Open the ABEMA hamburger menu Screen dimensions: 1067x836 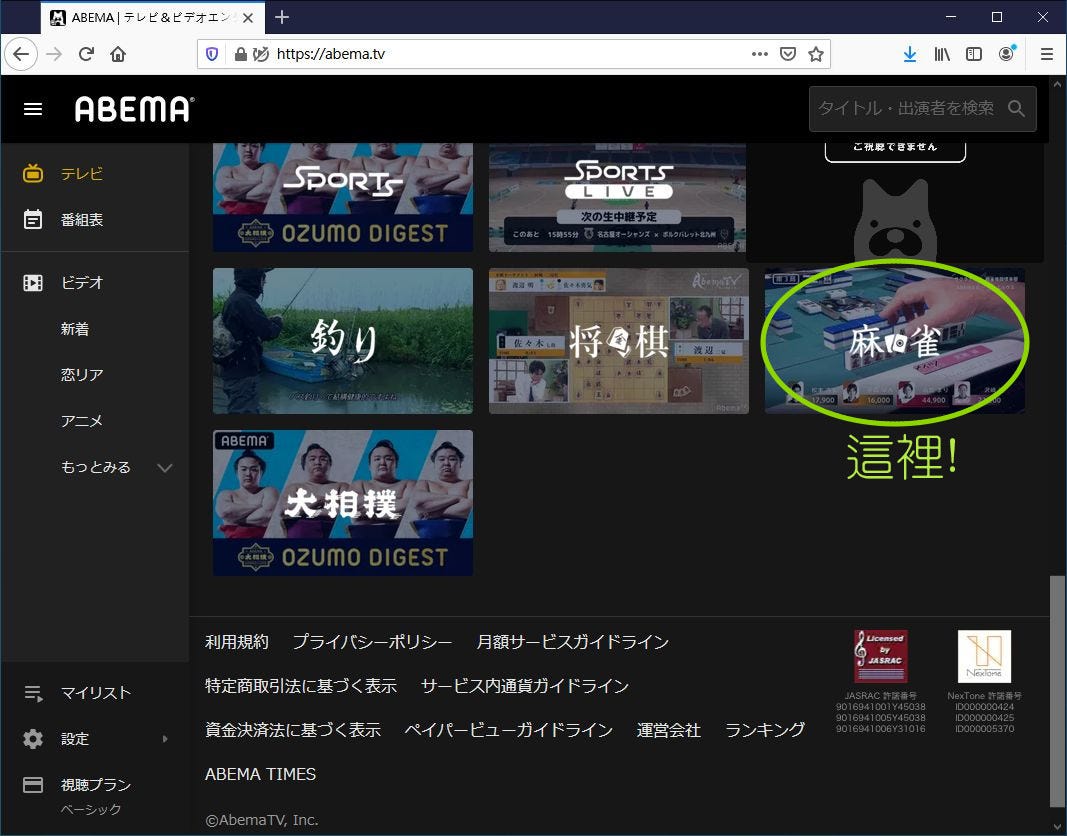(33, 109)
